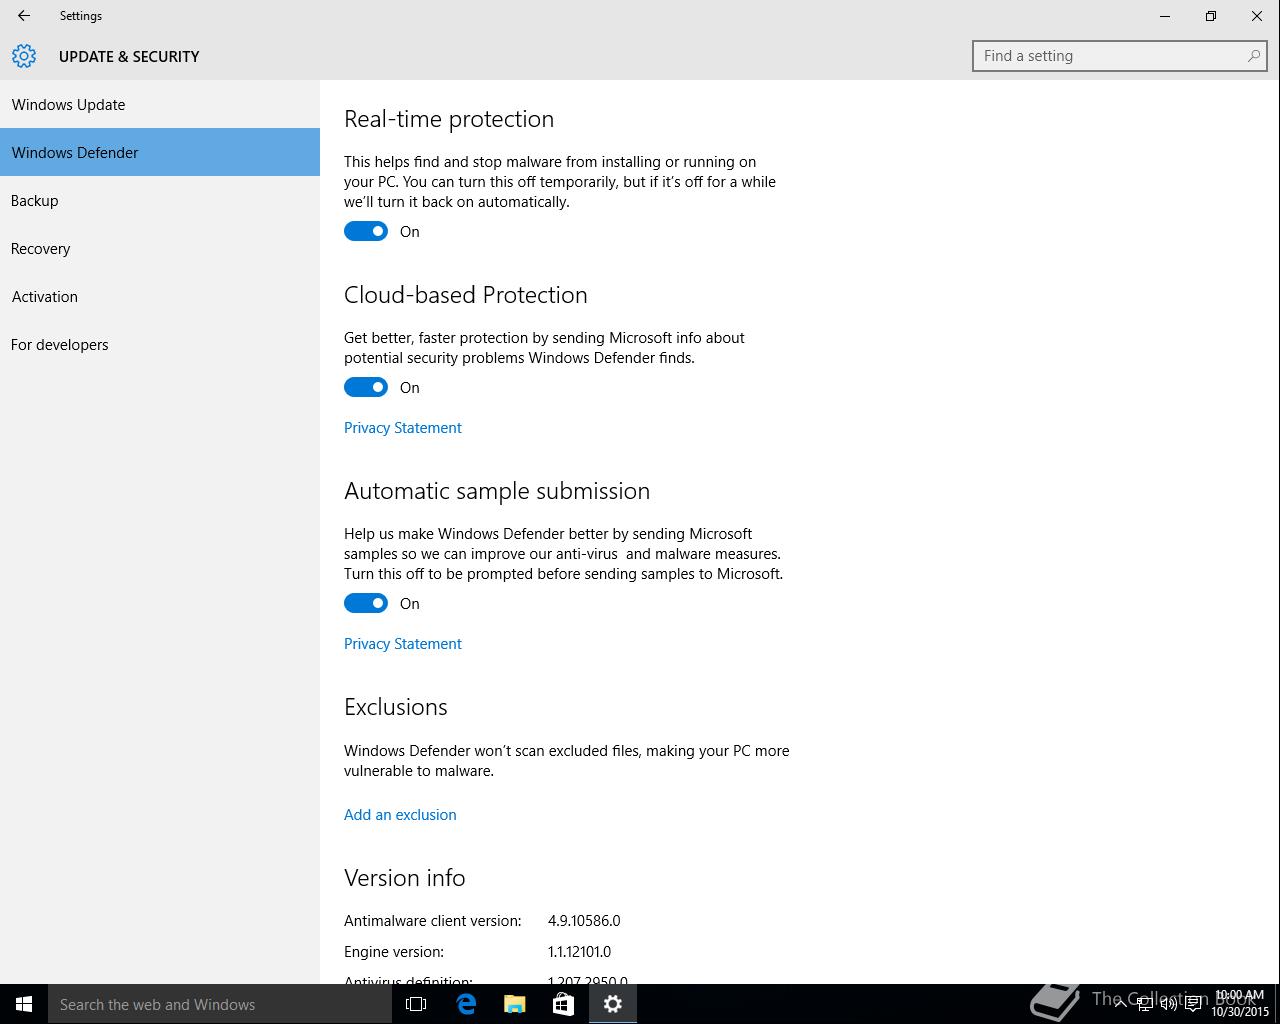Click the taskbar clock and date

[x=1240, y=1004]
